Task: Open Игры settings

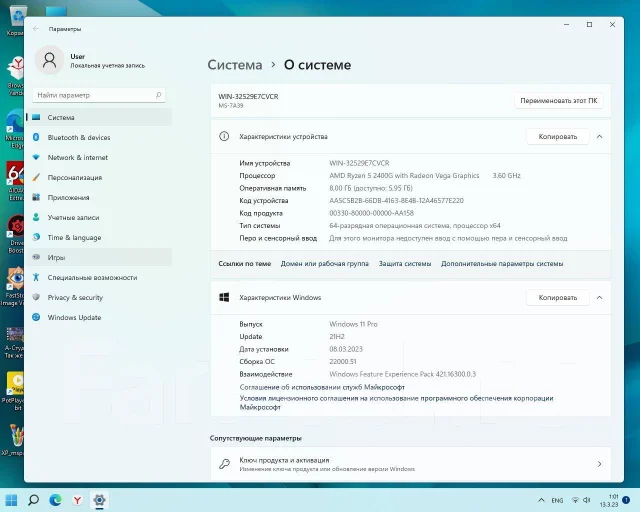Action: (x=99, y=257)
